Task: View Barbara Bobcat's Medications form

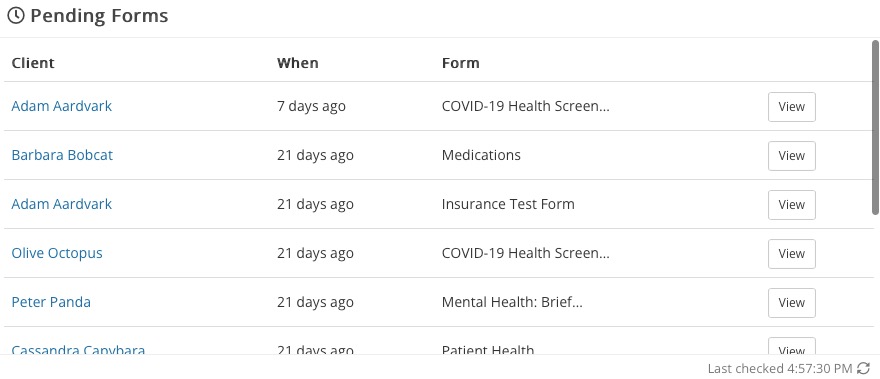Action: pyautogui.click(x=791, y=156)
